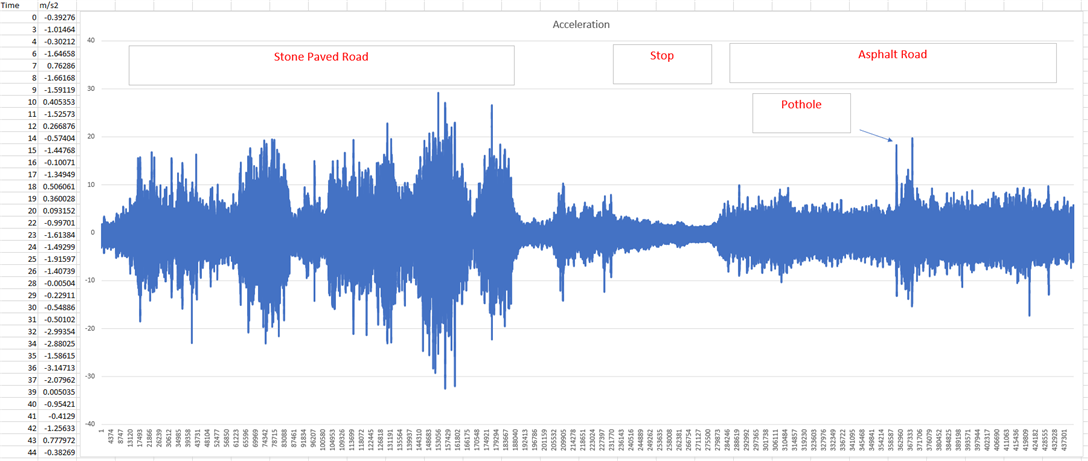Select the "Stone Paved Road" text box
Image resolution: width=1088 pixels, height=461 pixels.
click(x=321, y=65)
